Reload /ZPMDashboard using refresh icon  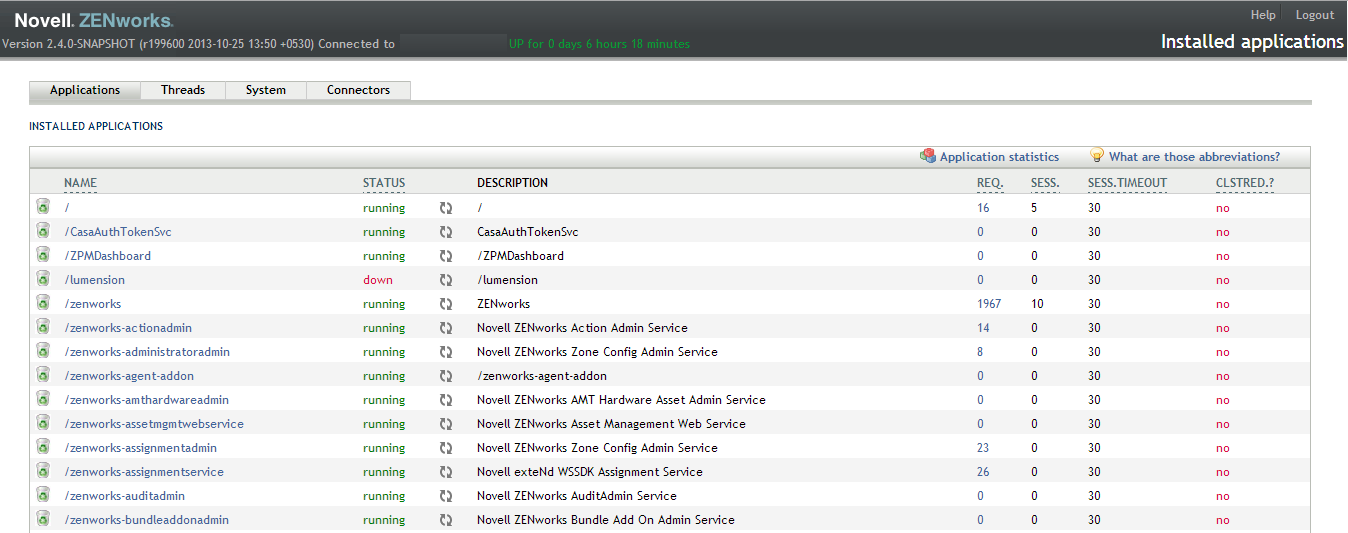pyautogui.click(x=446, y=256)
